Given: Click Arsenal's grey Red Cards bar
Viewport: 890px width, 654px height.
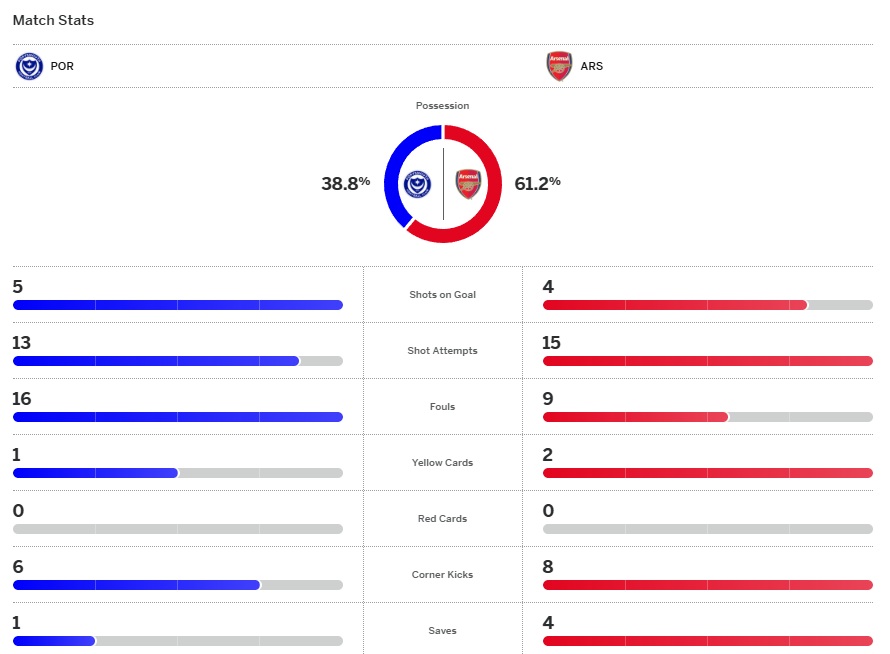Looking at the screenshot, I should point(708,529).
